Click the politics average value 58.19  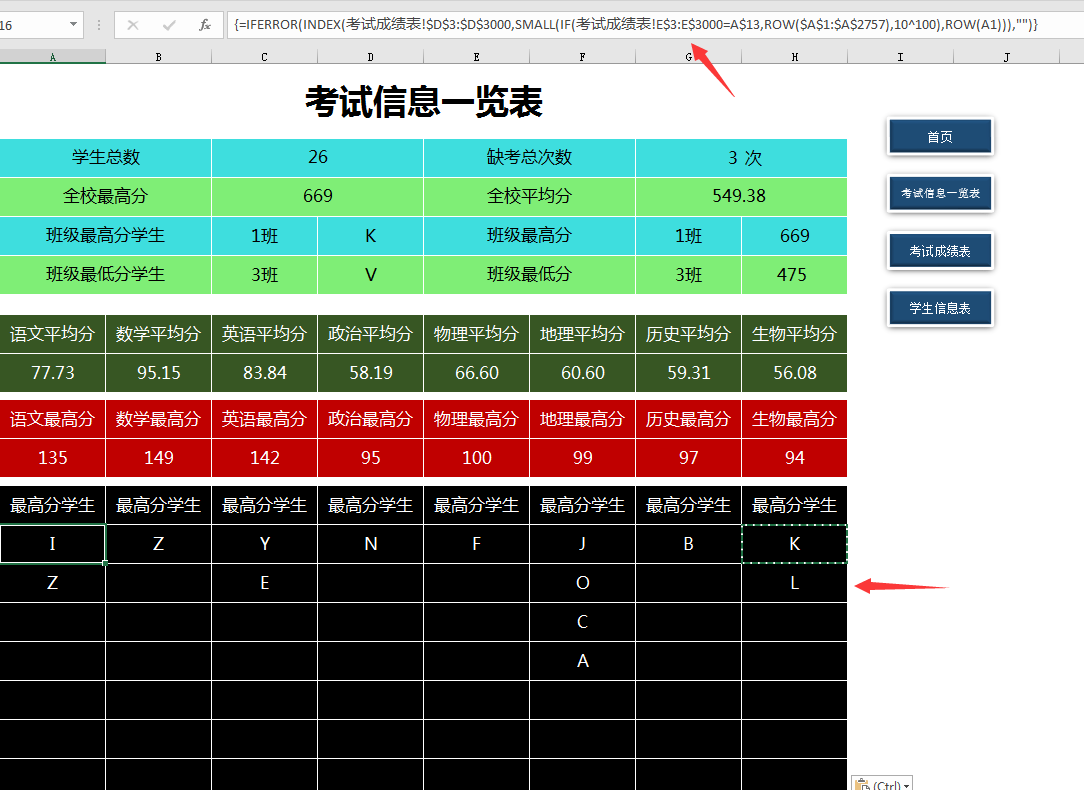click(x=371, y=373)
